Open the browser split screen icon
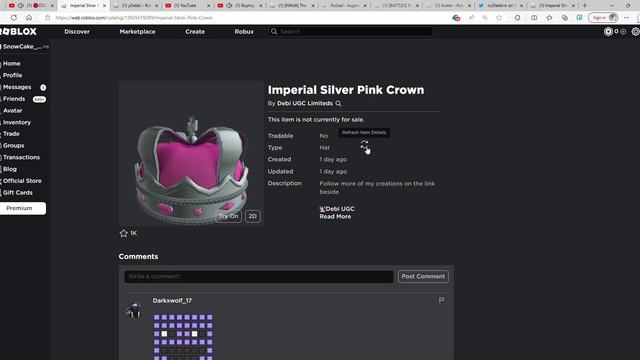640x360 pixels. (x=534, y=18)
